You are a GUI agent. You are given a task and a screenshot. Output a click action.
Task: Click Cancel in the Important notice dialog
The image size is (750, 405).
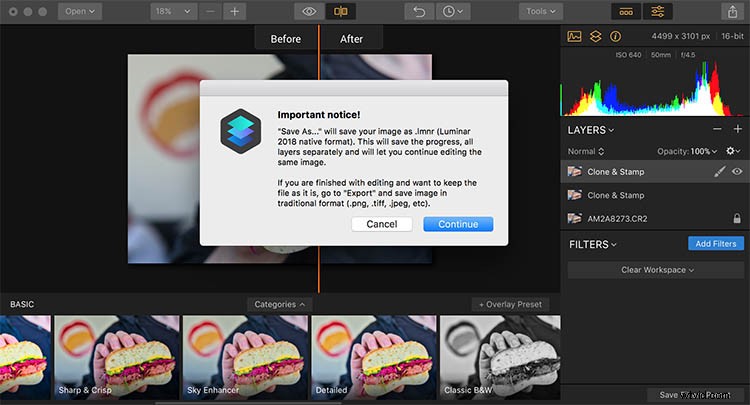(x=382, y=224)
